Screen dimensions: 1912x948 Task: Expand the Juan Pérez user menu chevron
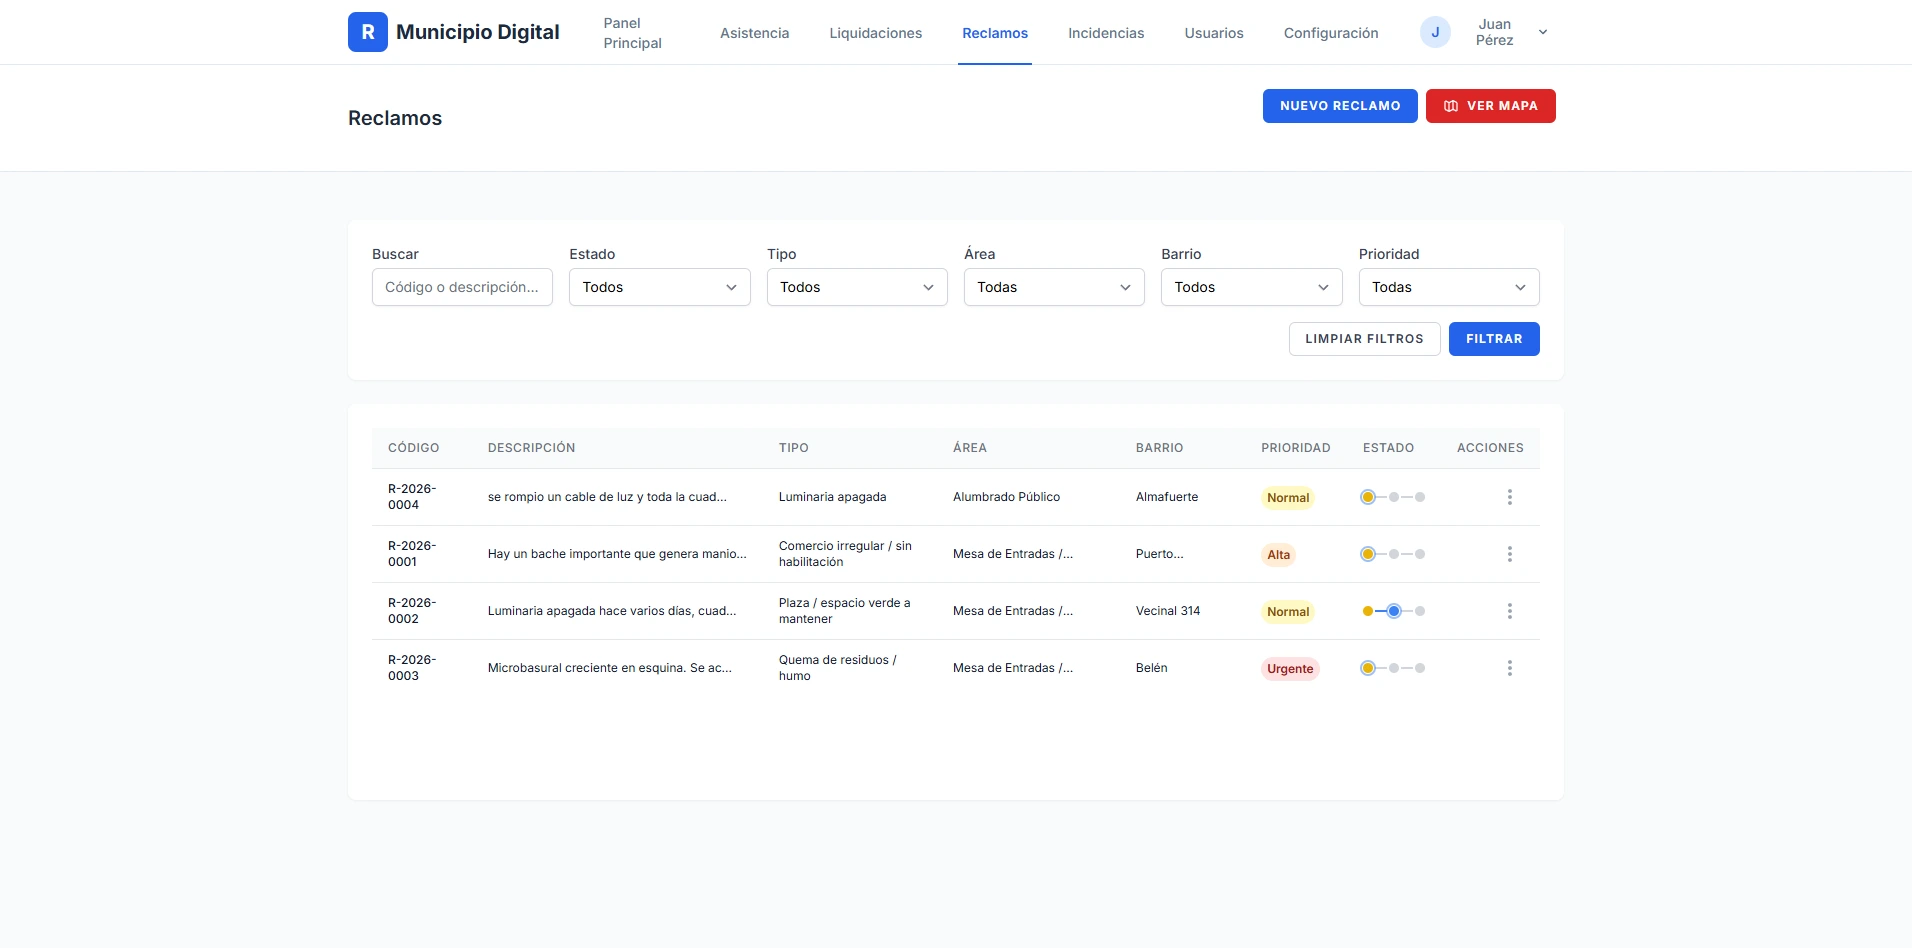point(1543,32)
